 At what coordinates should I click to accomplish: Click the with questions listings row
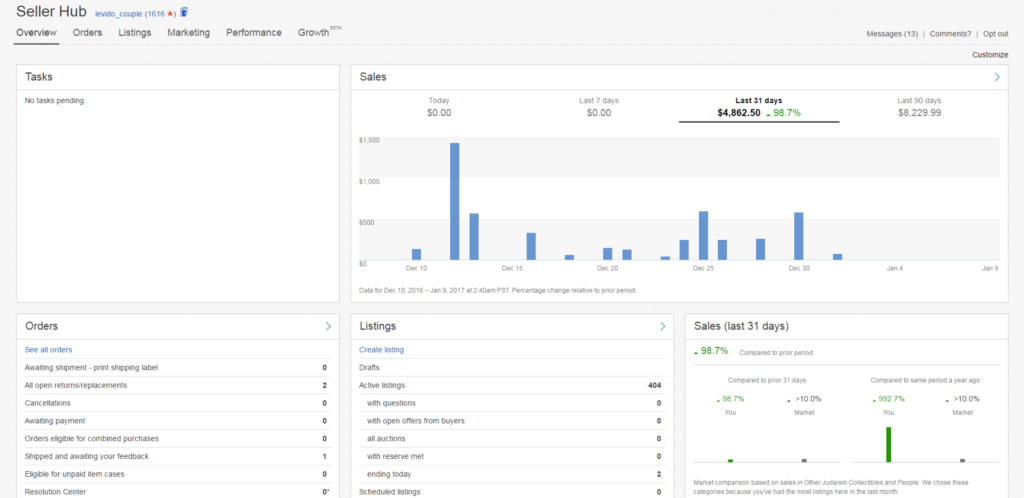click(x=512, y=403)
